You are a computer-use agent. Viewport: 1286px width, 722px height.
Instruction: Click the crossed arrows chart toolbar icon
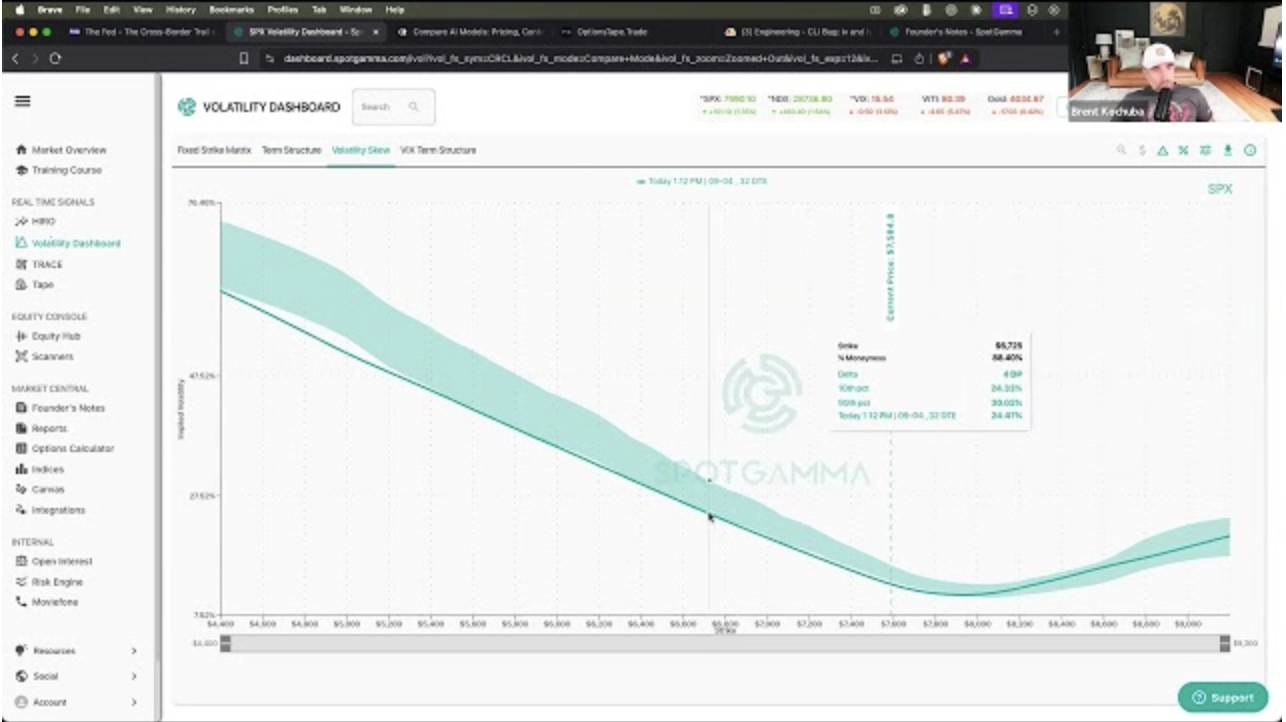pos(1184,150)
